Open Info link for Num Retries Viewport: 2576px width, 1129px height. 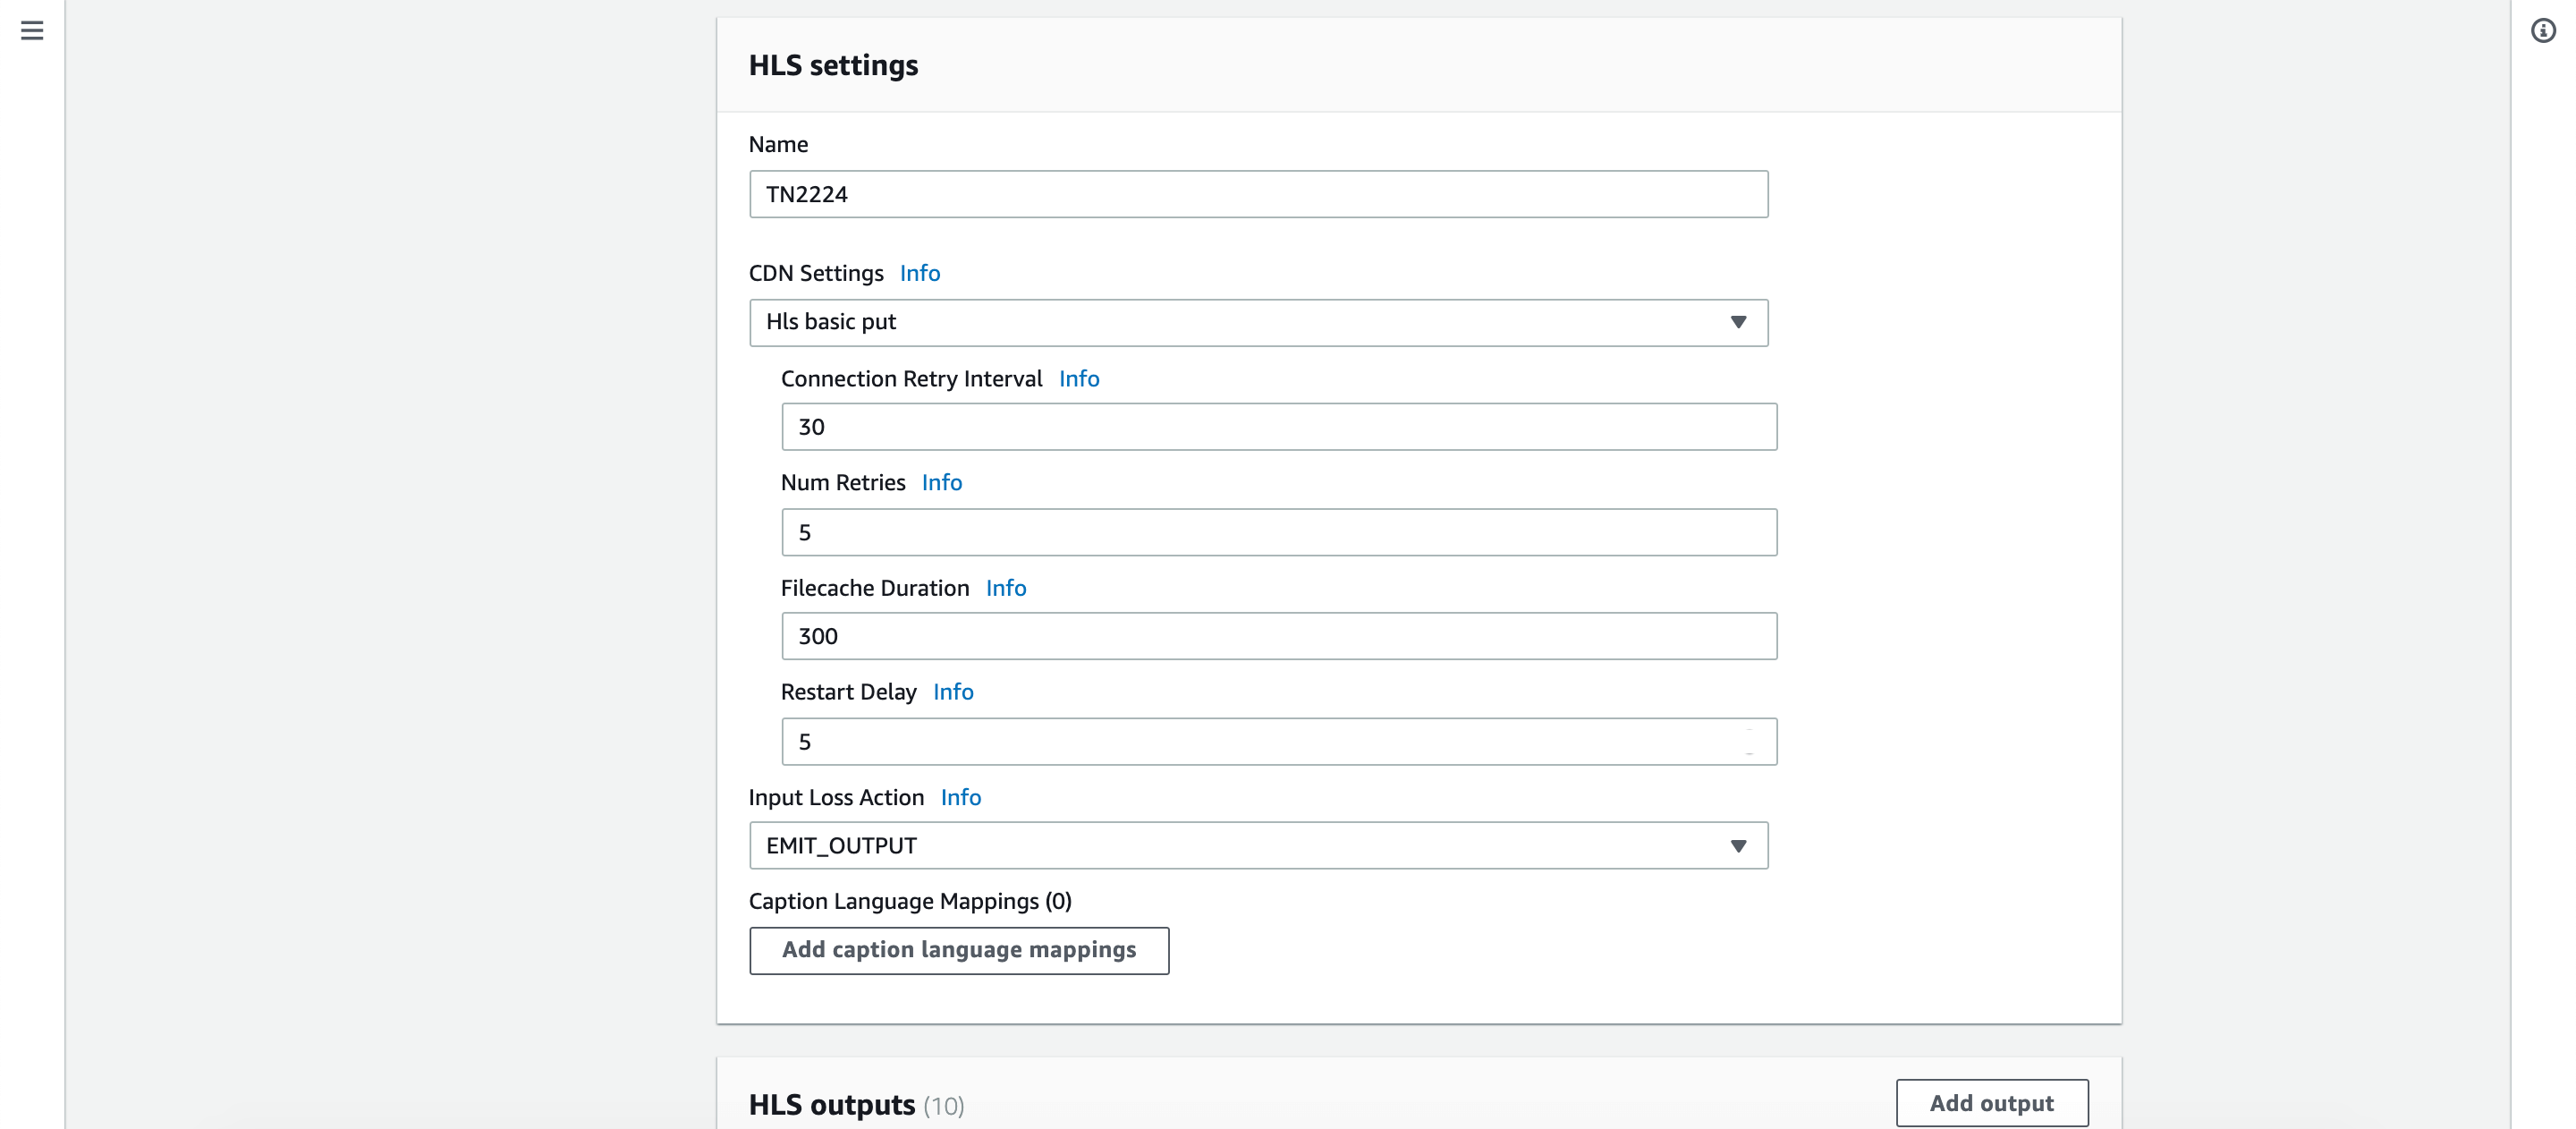(941, 483)
